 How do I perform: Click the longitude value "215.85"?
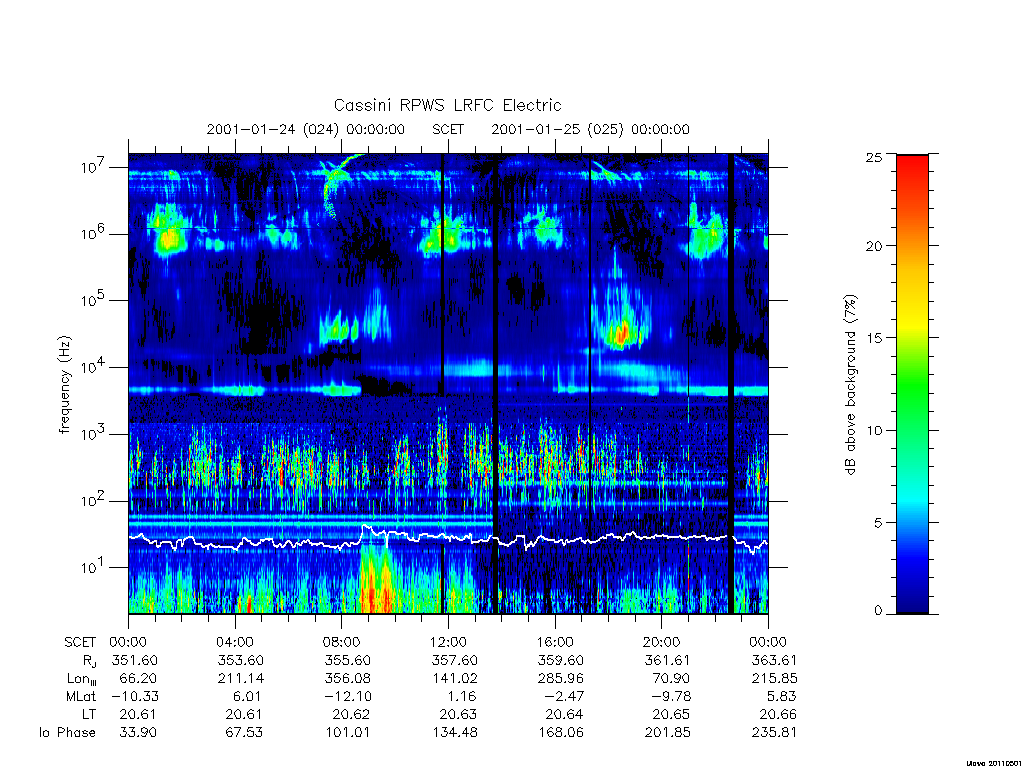pyautogui.click(x=775, y=679)
